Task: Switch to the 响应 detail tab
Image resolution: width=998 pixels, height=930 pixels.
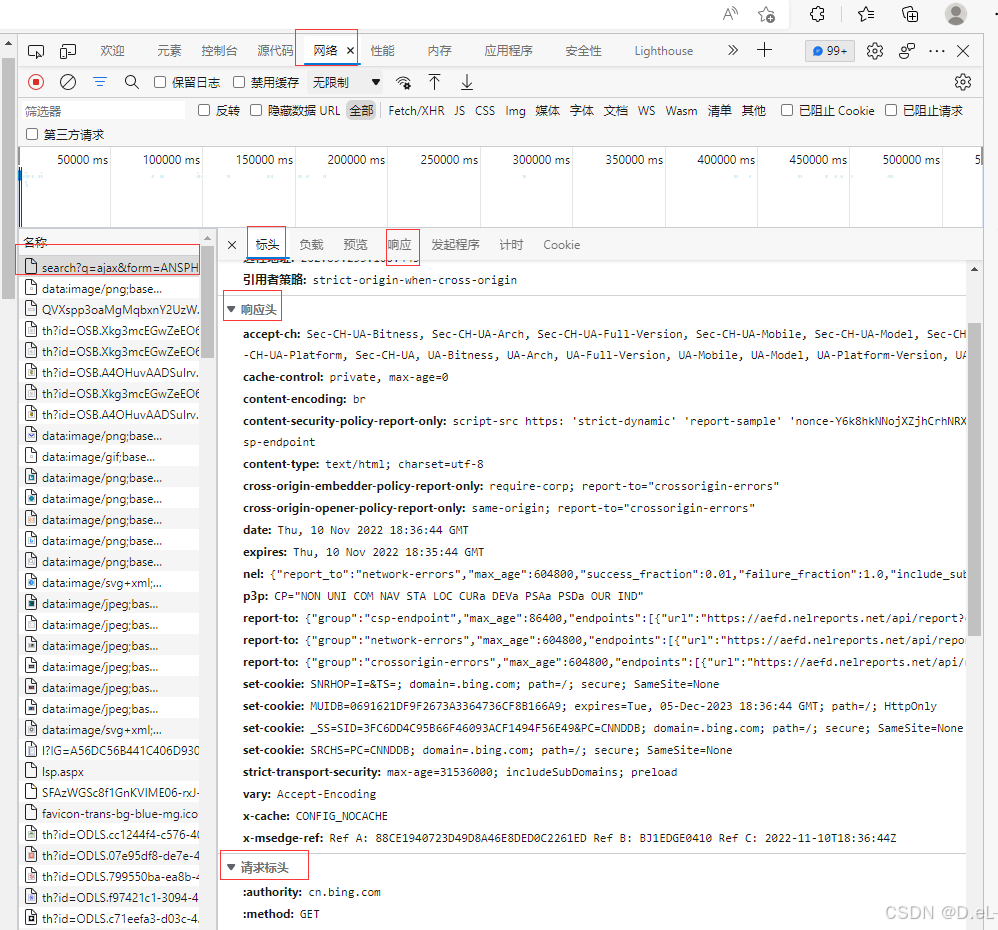Action: [x=400, y=245]
